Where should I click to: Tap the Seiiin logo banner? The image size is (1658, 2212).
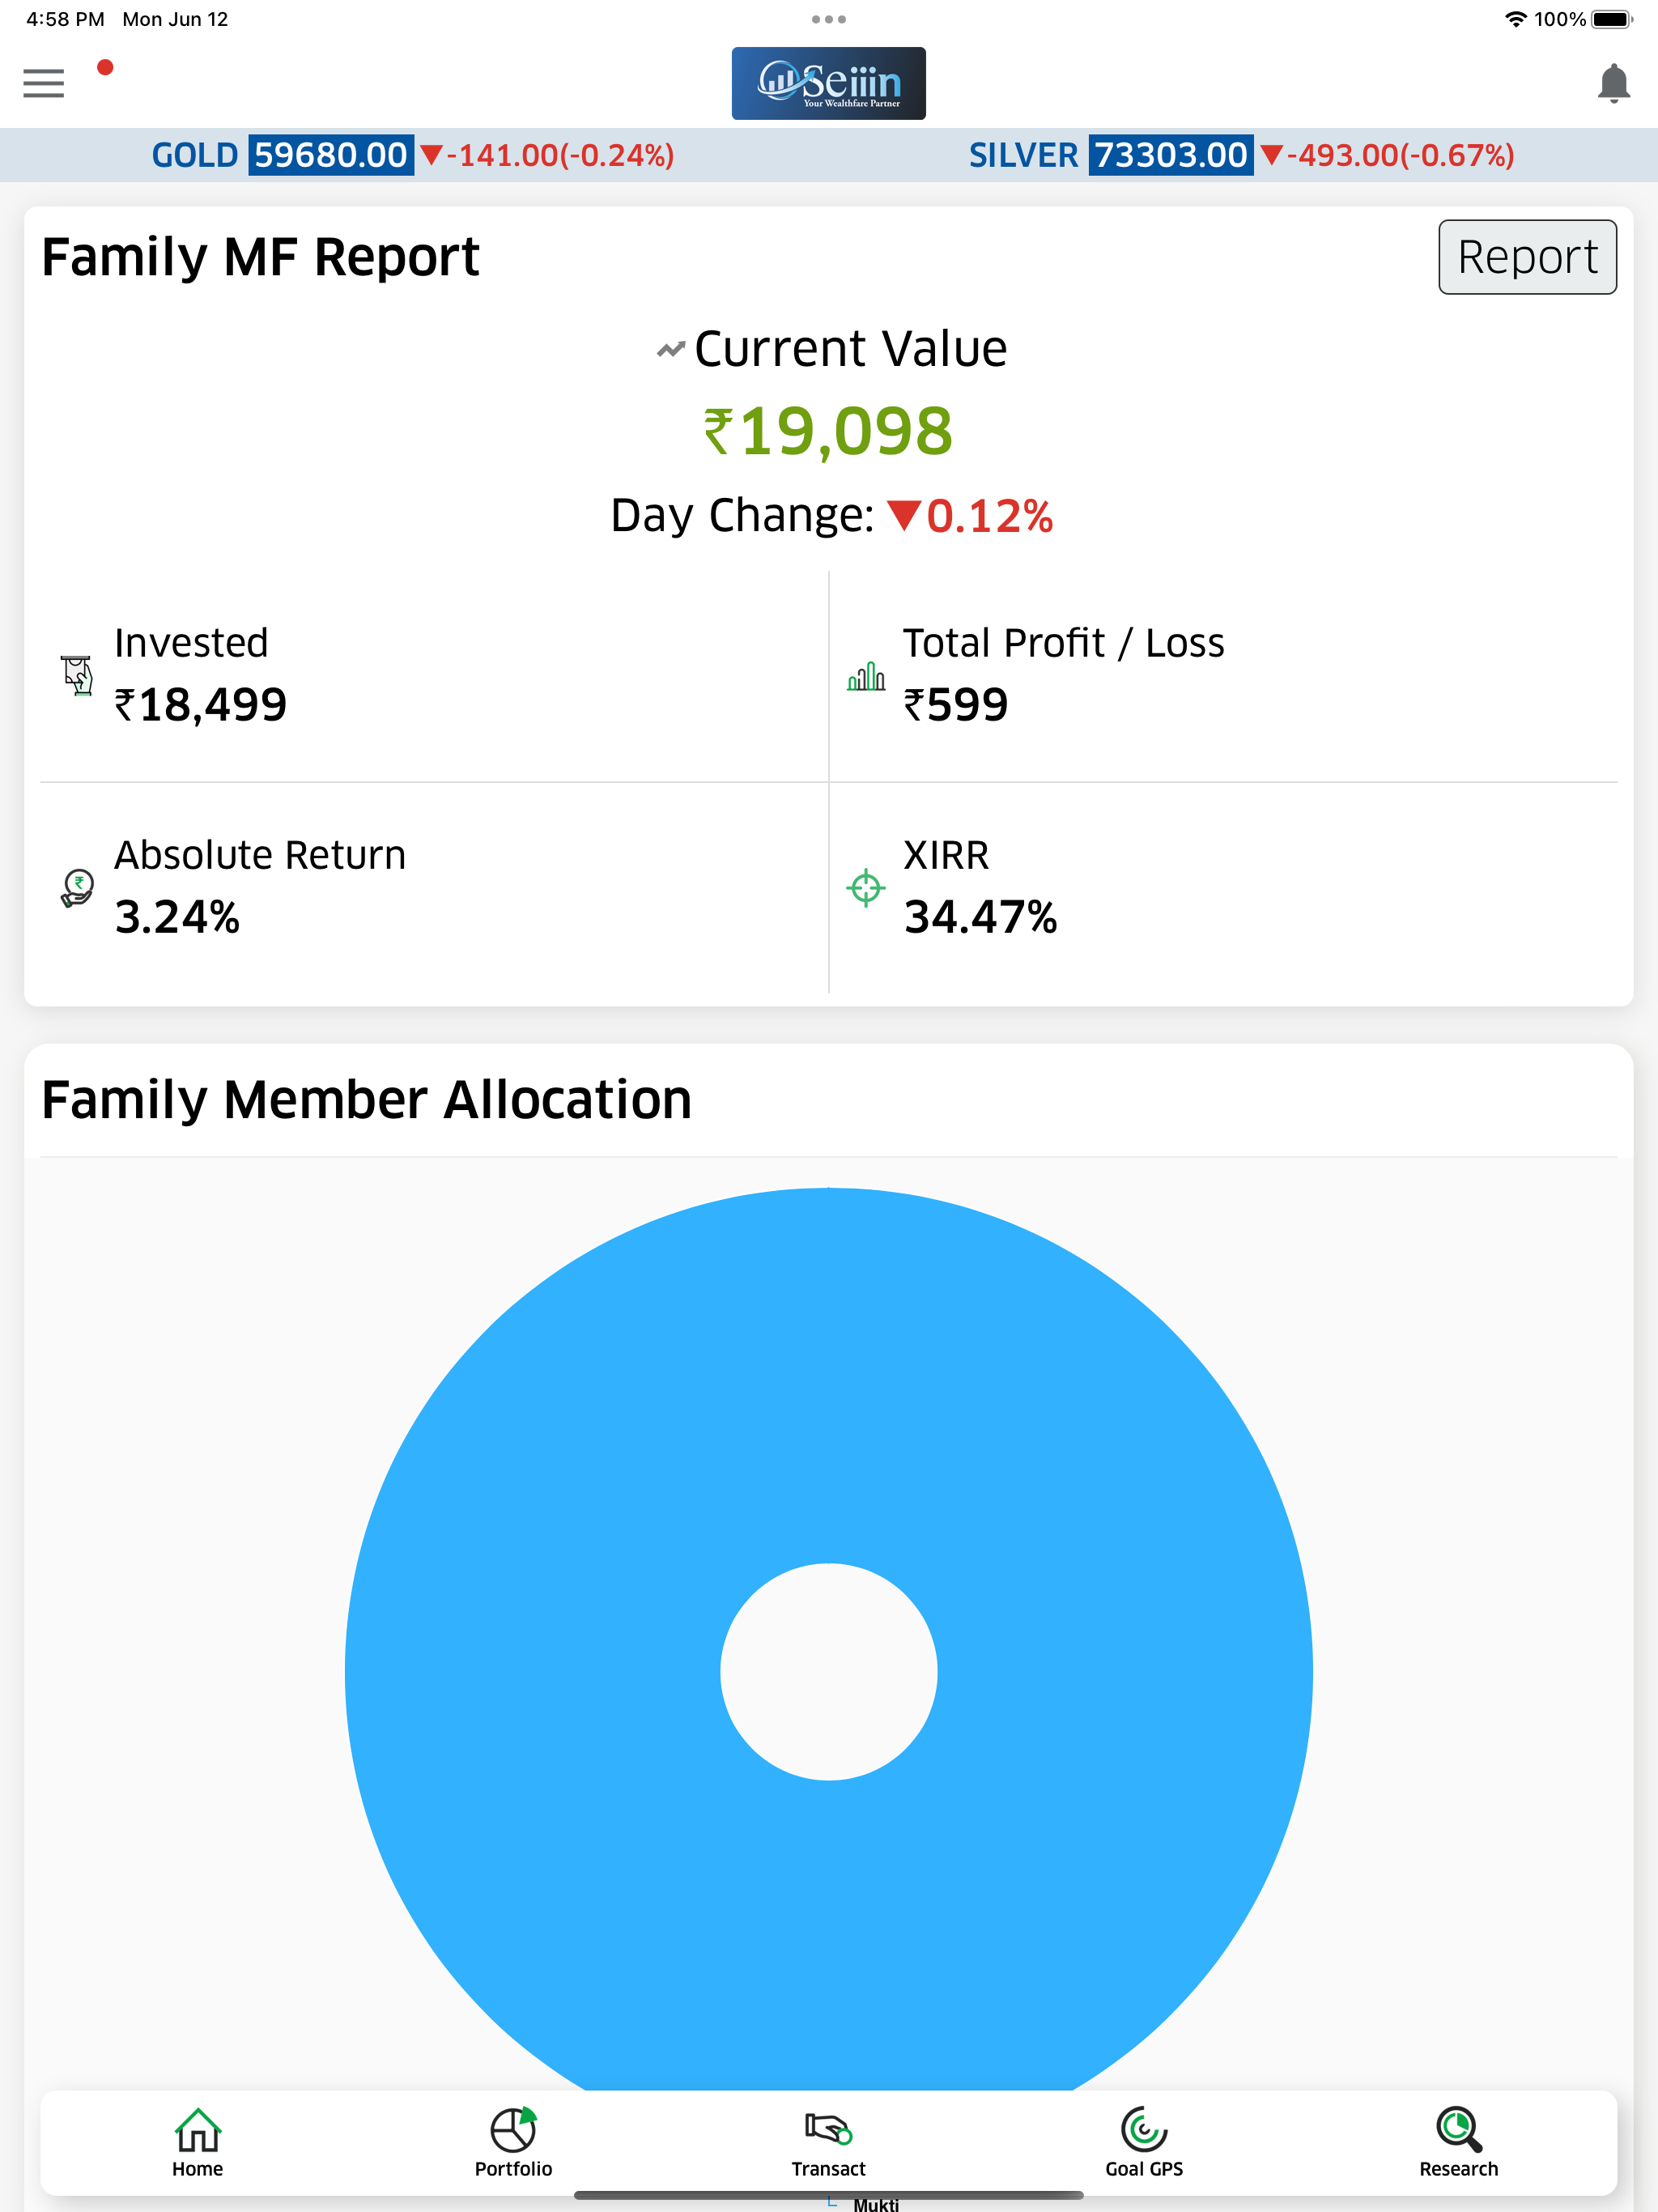click(x=828, y=83)
